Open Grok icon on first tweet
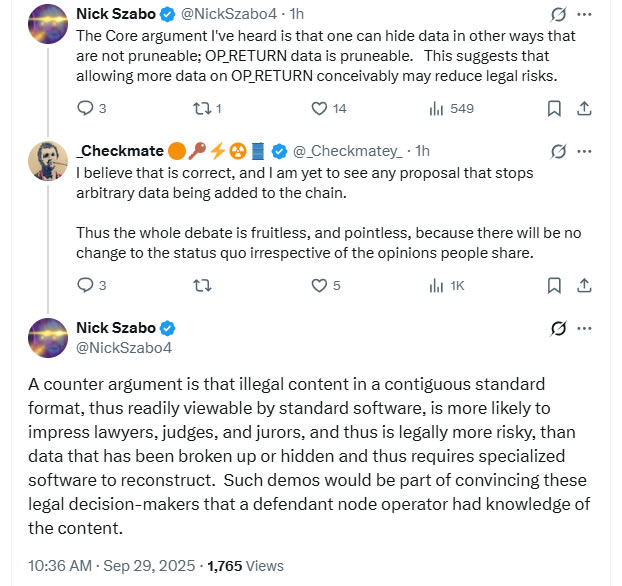Image resolution: width=622 pixels, height=586 pixels. click(x=557, y=16)
